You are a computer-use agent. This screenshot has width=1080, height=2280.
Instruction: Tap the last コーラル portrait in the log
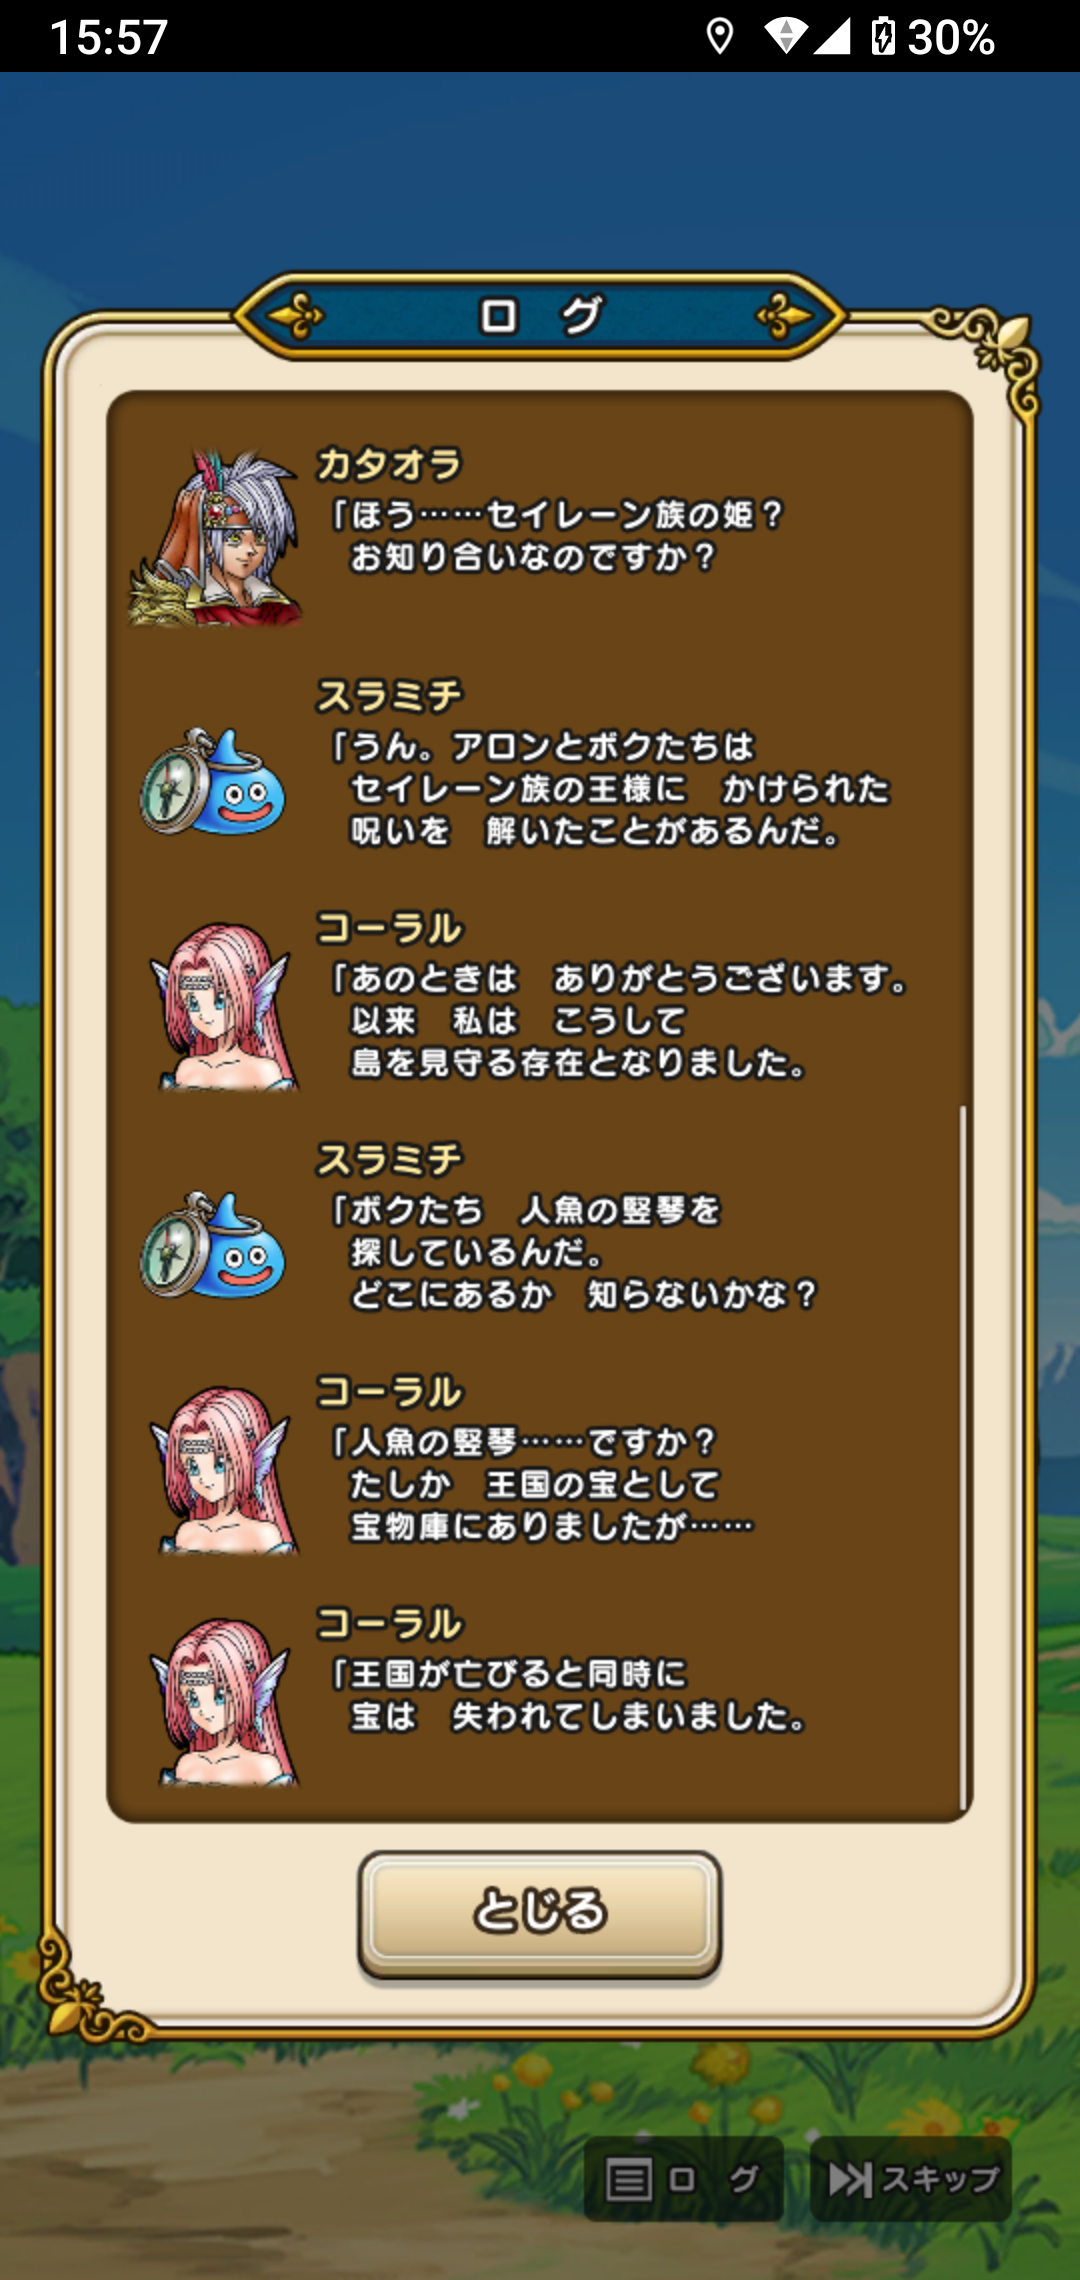click(224, 1702)
